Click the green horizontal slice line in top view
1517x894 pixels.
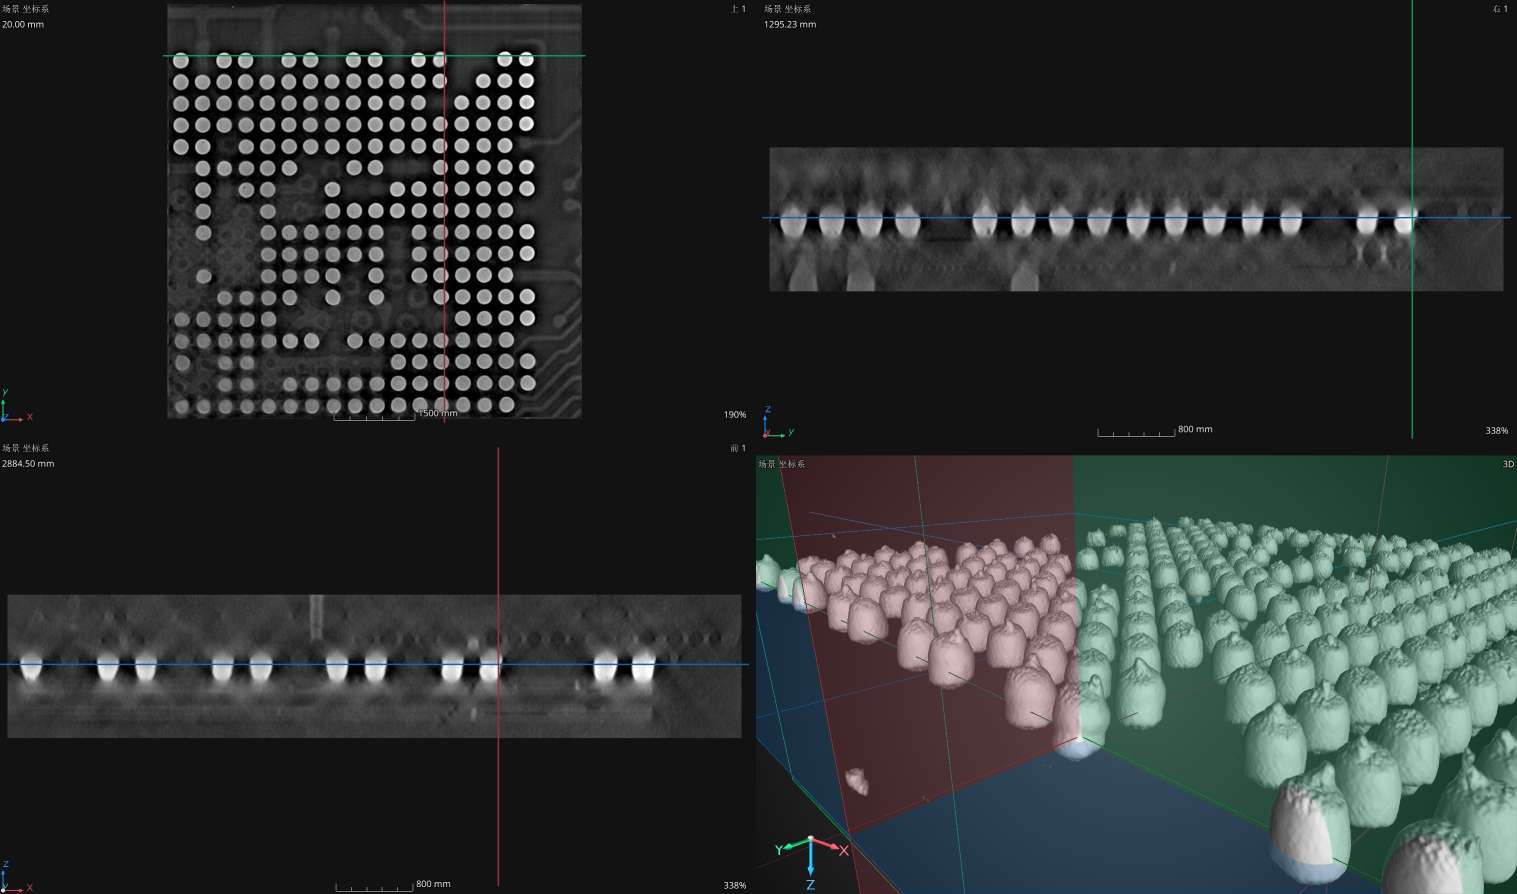point(374,56)
